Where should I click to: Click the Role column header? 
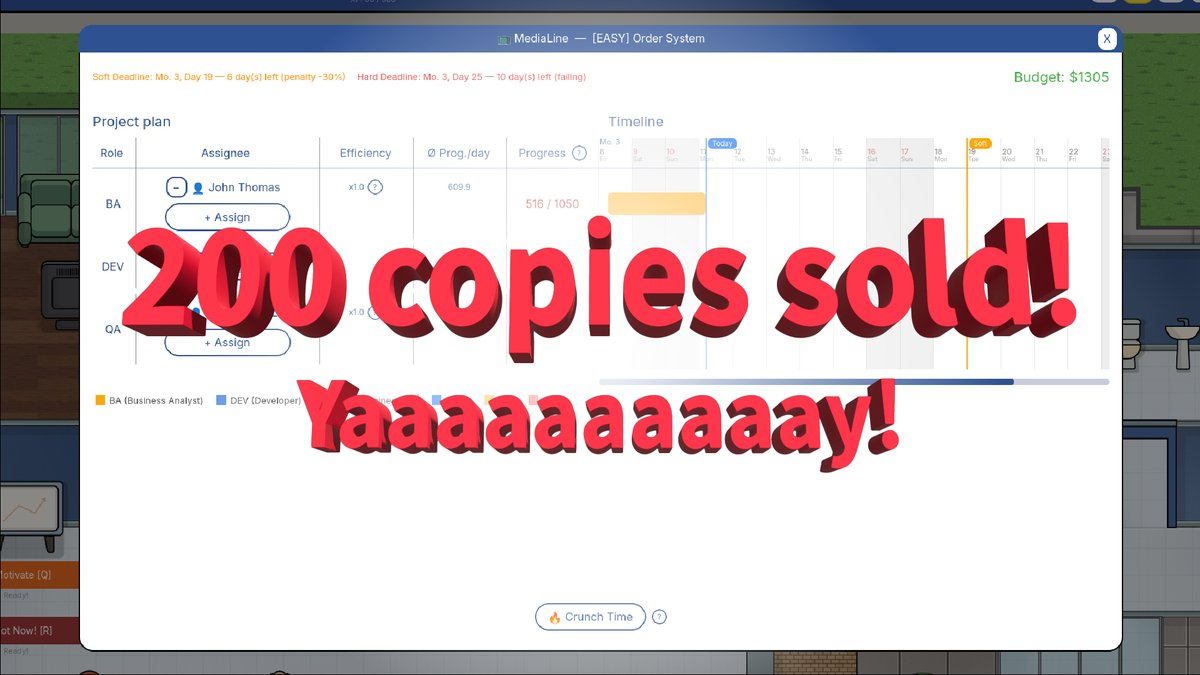112,153
